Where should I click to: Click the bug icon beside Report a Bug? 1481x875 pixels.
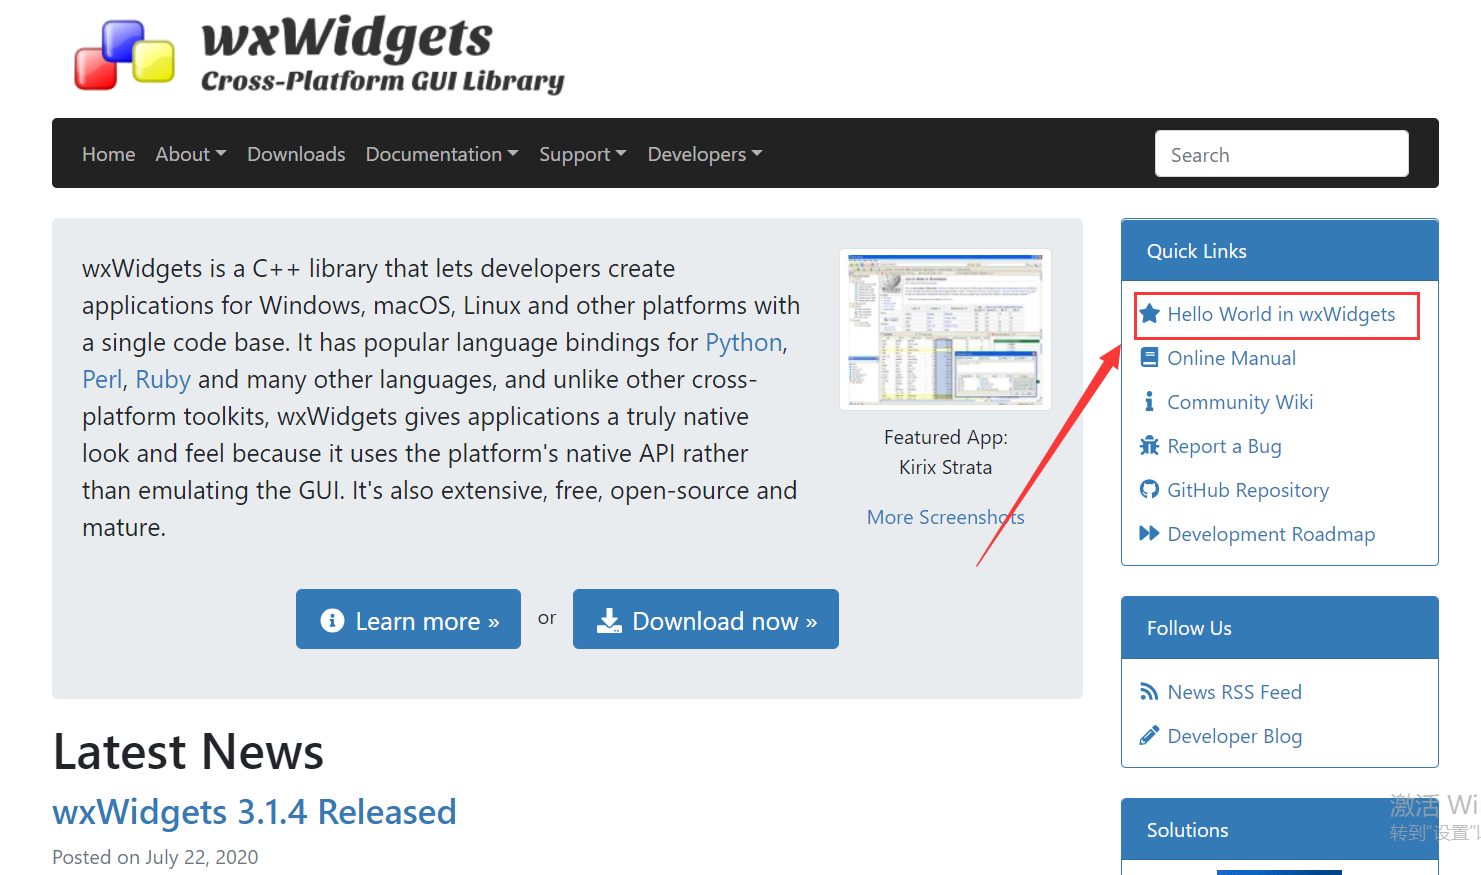click(1150, 446)
